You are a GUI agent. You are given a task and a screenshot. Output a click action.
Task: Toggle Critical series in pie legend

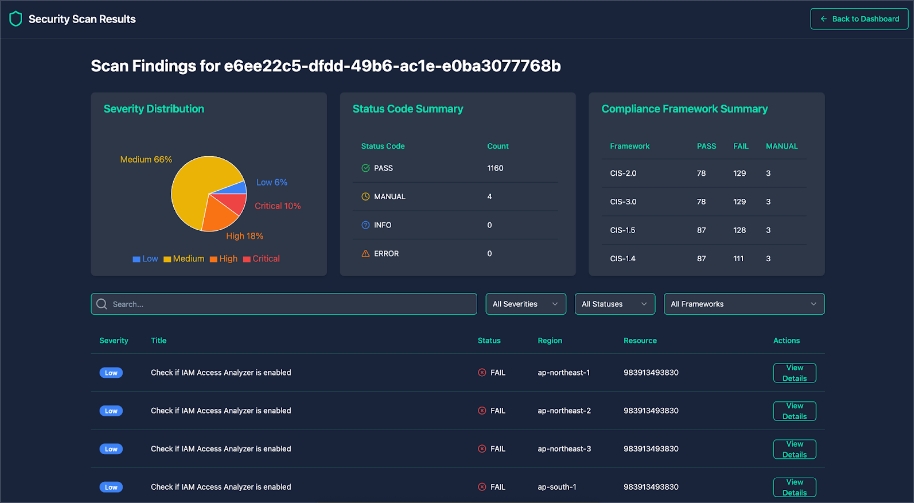(x=261, y=259)
